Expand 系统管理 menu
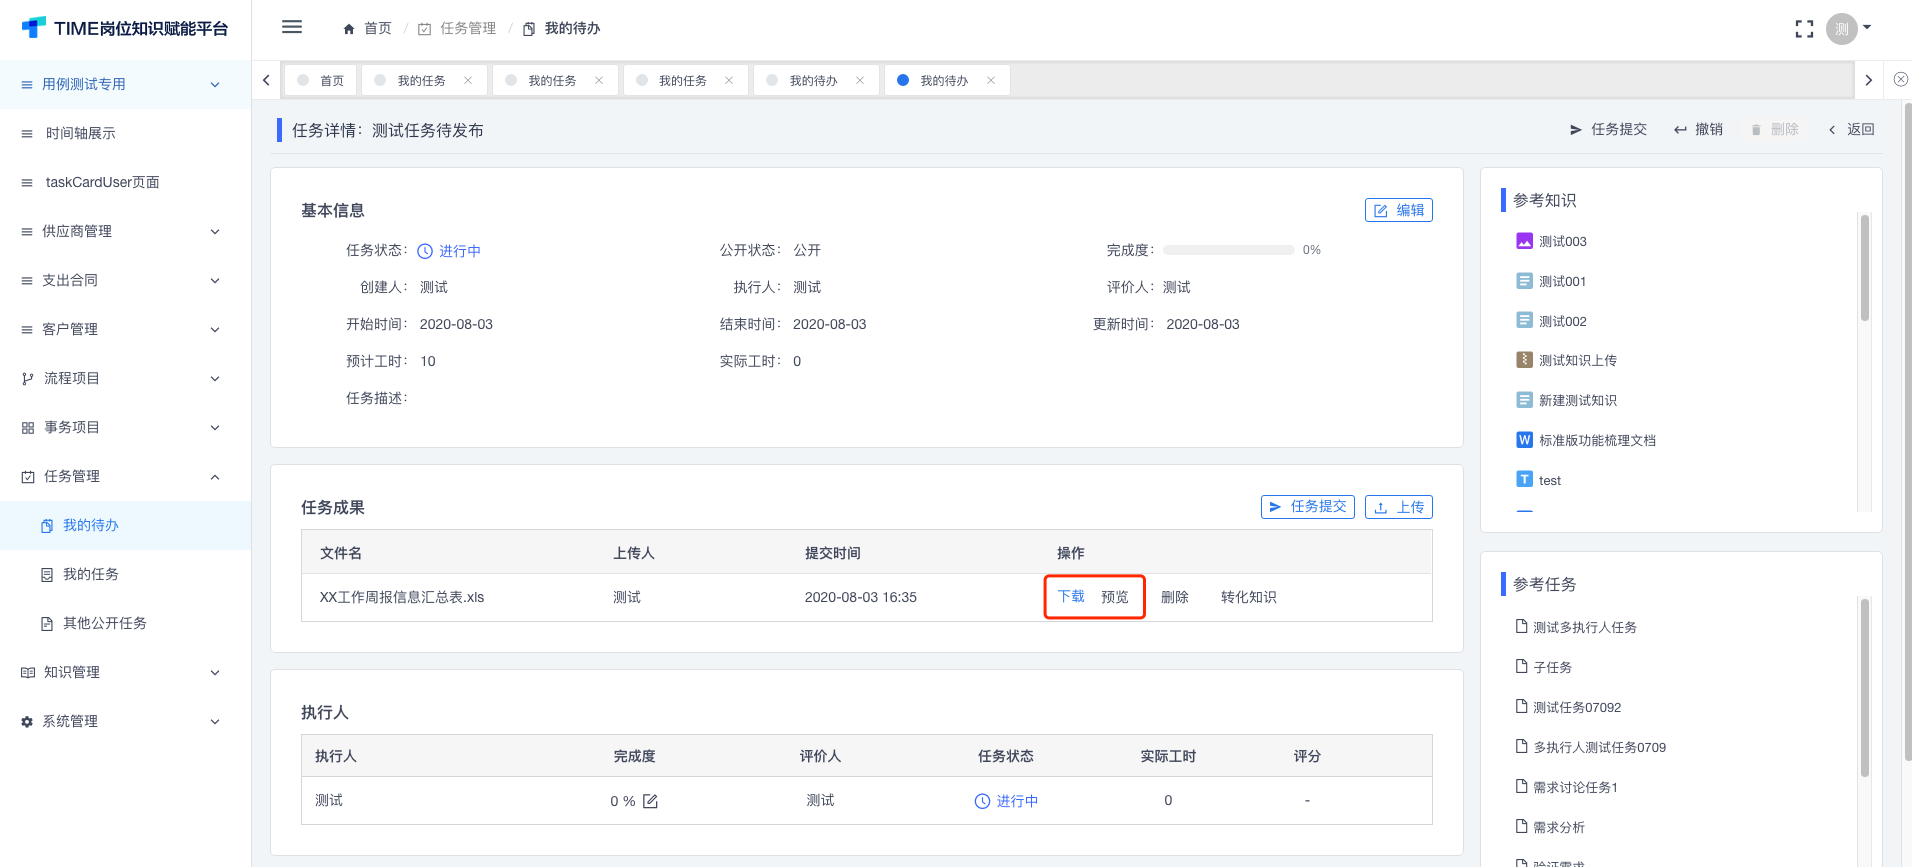This screenshot has height=867, width=1912. pyautogui.click(x=125, y=721)
